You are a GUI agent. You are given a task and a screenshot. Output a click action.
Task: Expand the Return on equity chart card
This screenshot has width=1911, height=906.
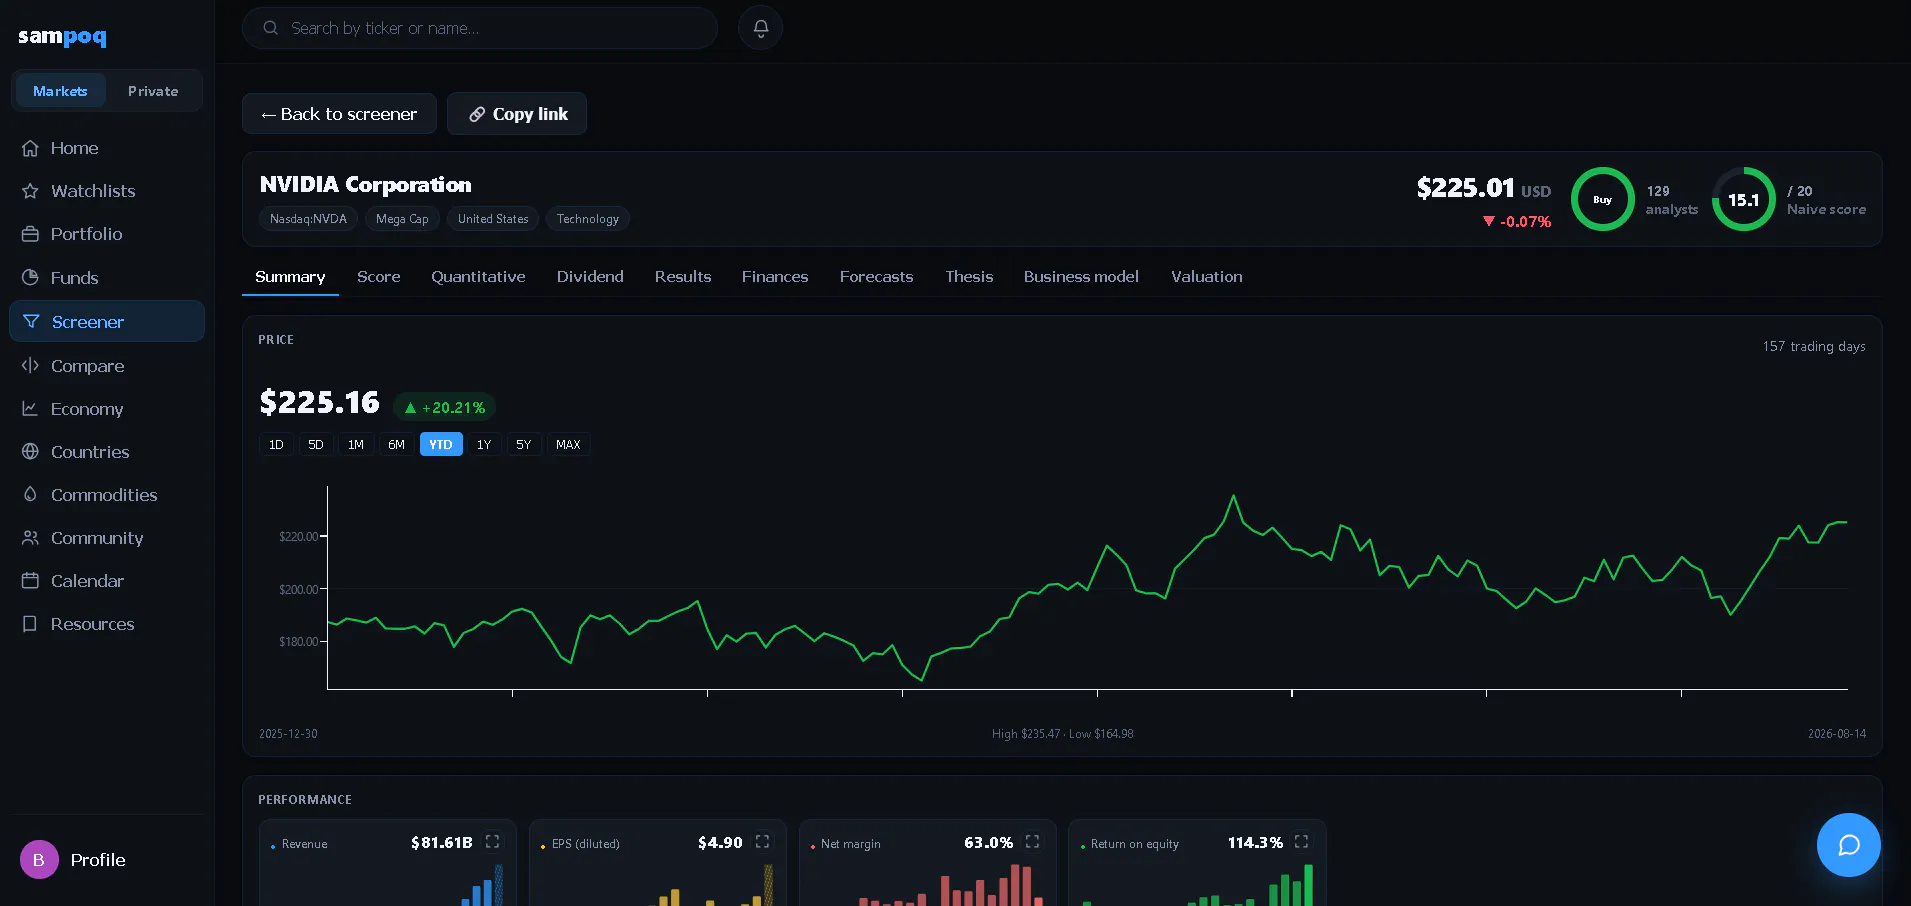click(x=1301, y=842)
